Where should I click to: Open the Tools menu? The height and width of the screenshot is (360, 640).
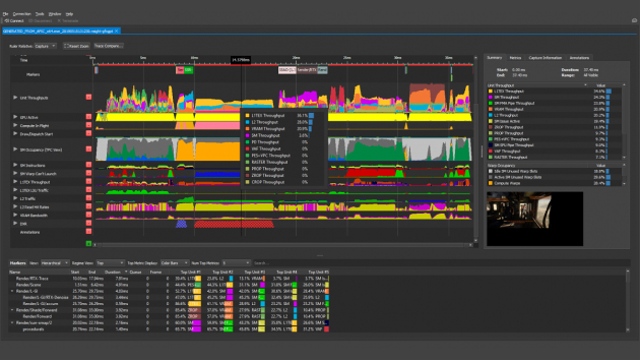(x=40, y=14)
